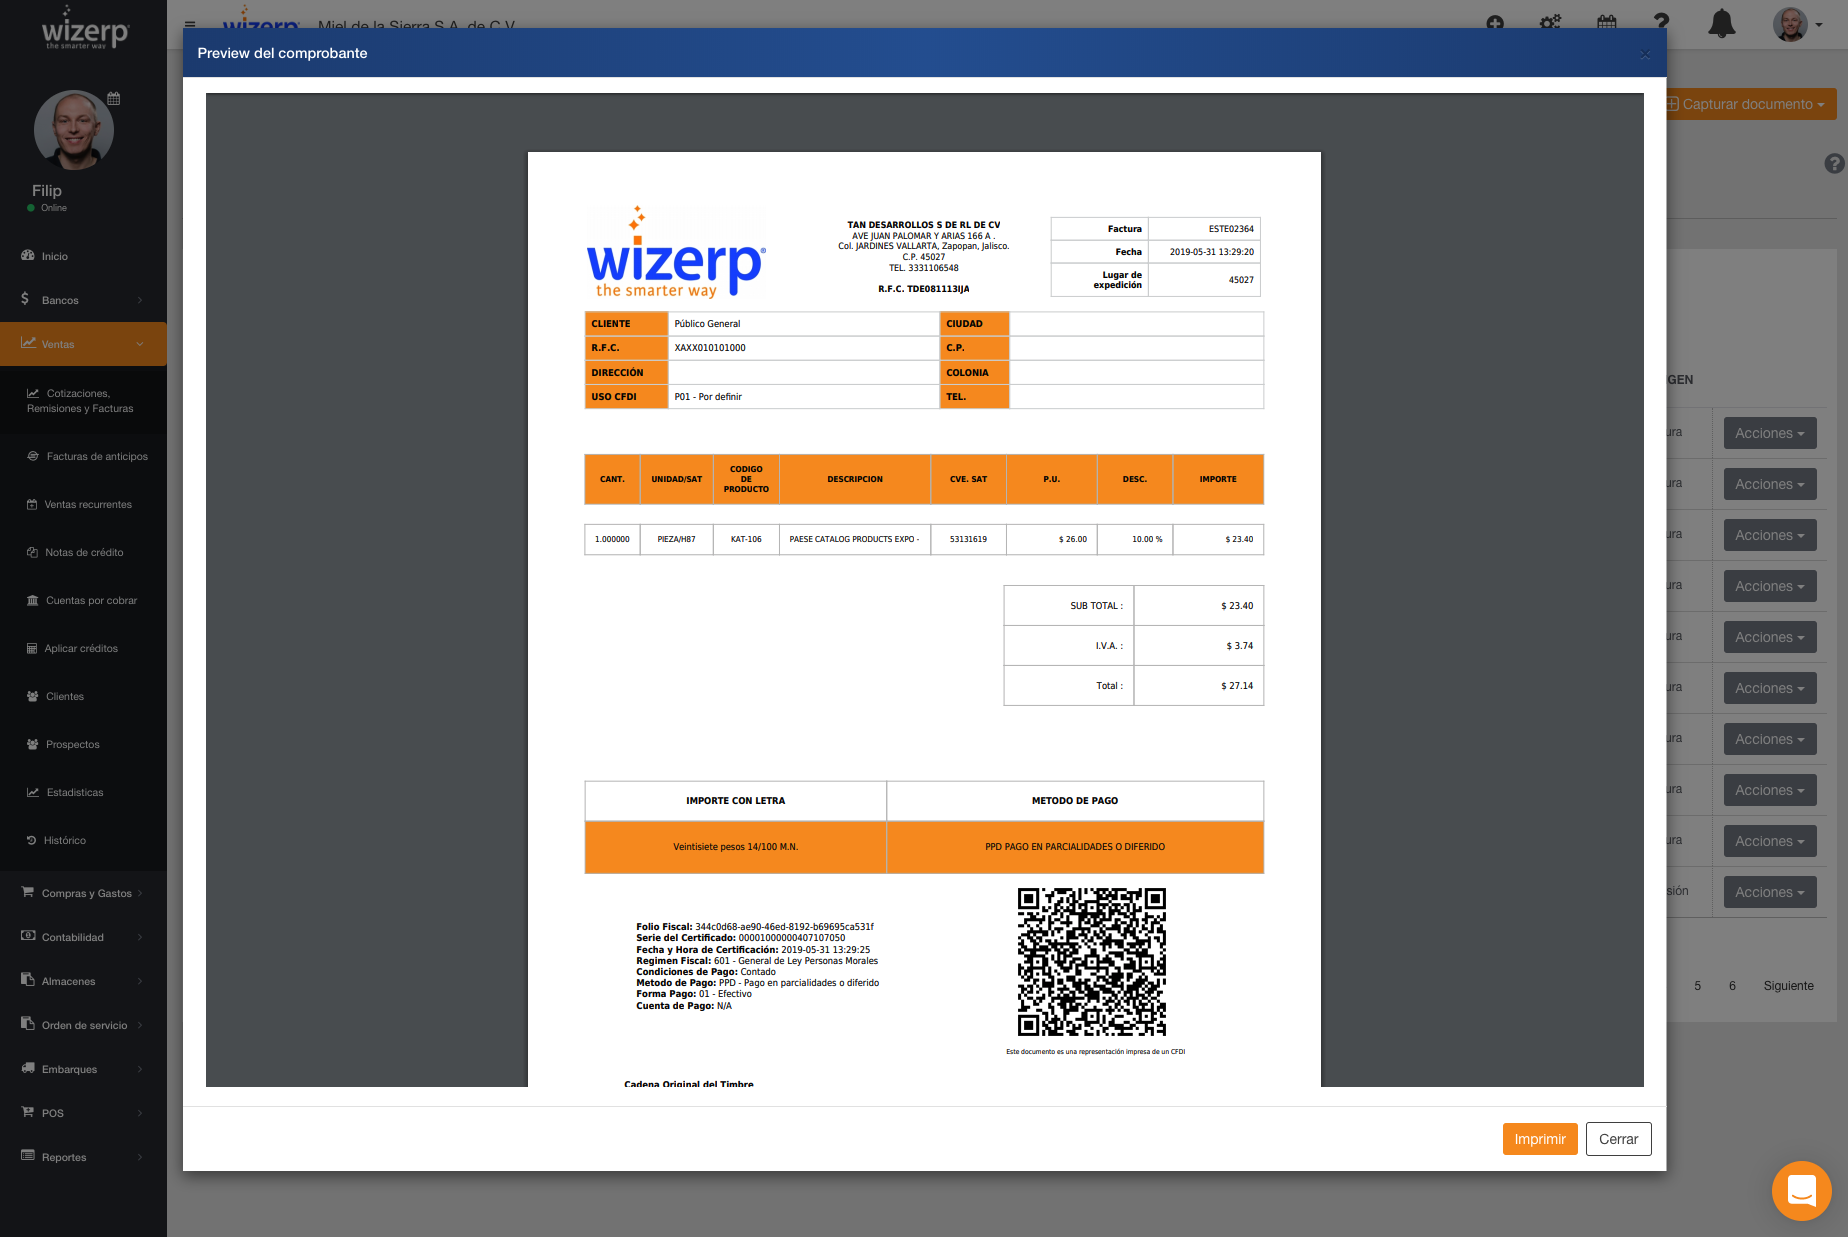Click the Total amount $ 27.14
The image size is (1848, 1237).
[x=1236, y=686]
